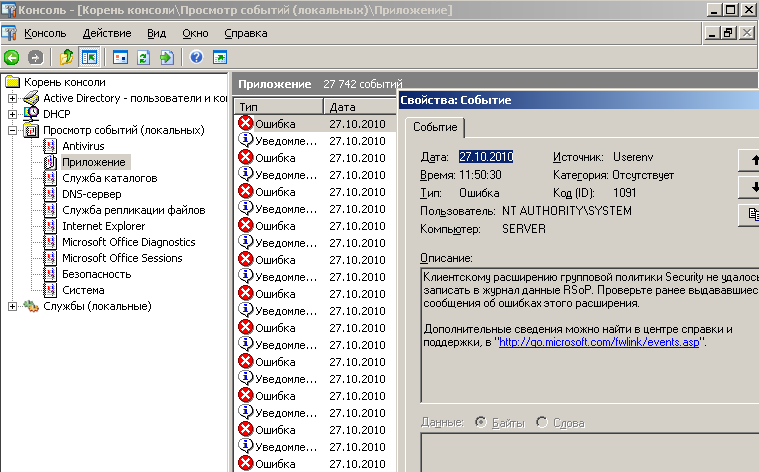Toggle the show/hide console tree button
The height and width of the screenshot is (472, 759).
point(89,57)
